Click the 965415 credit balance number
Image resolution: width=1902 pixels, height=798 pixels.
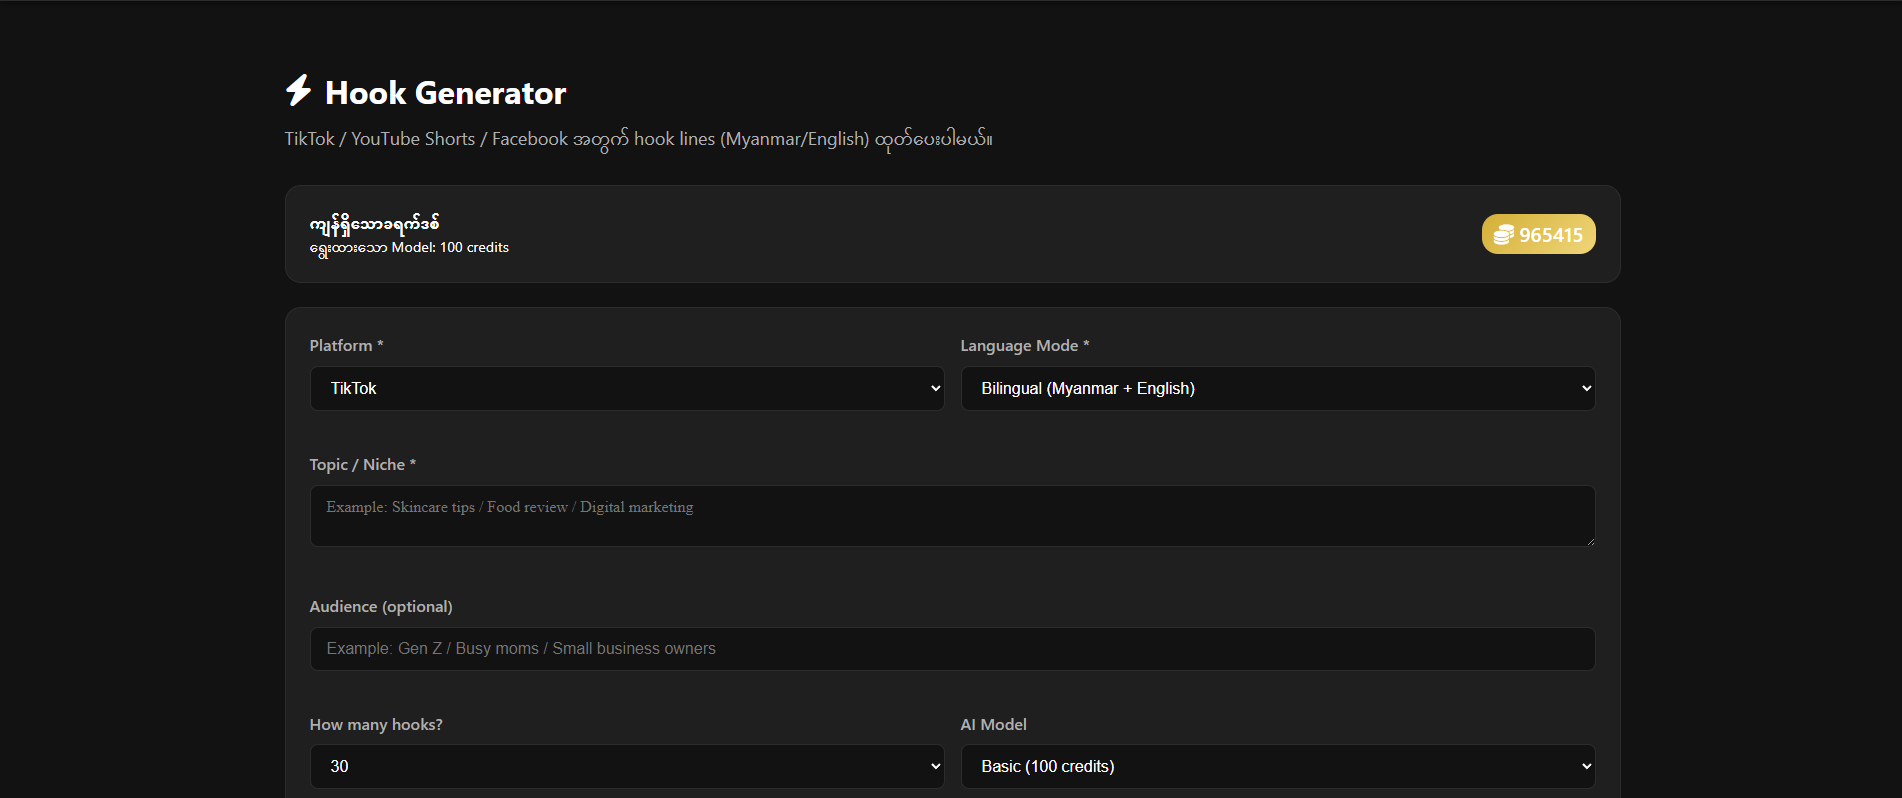1550,235
